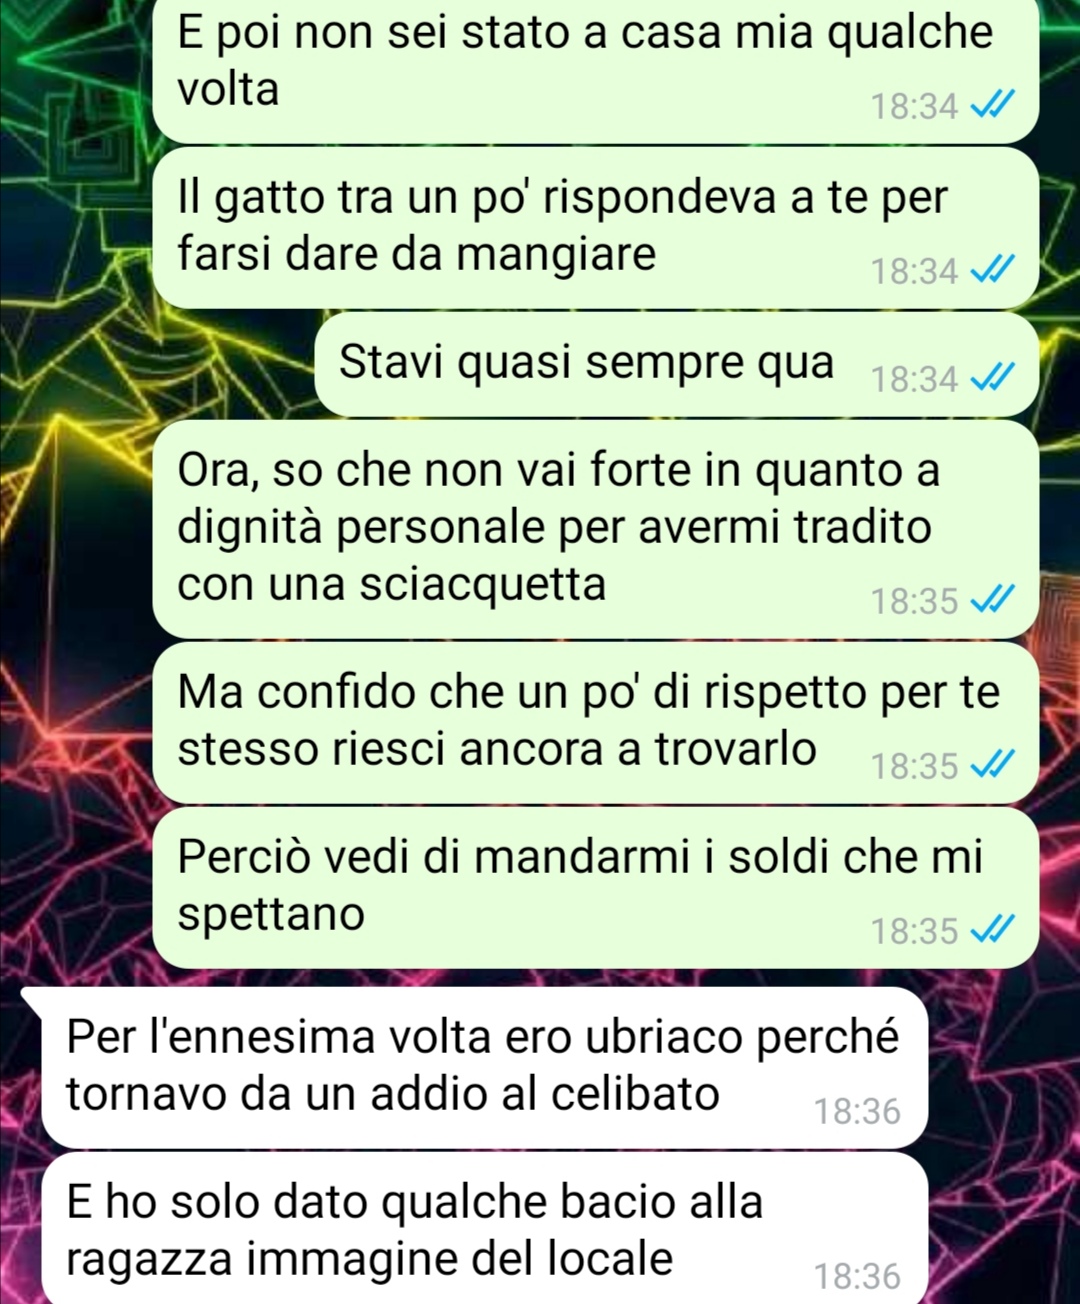Tap the 18:35 timestamp of the 'sciacquetta' message
The height and width of the screenshot is (1304, 1080).
914,601
